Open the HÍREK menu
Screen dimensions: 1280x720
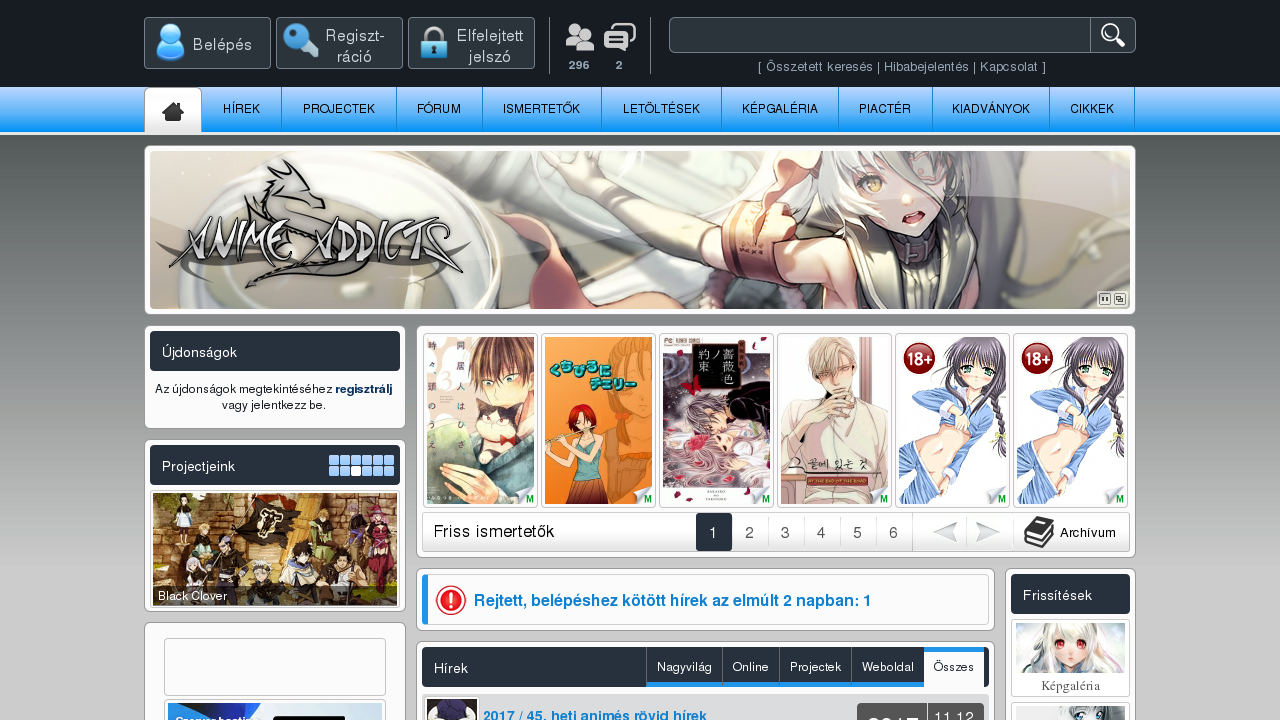(x=241, y=109)
